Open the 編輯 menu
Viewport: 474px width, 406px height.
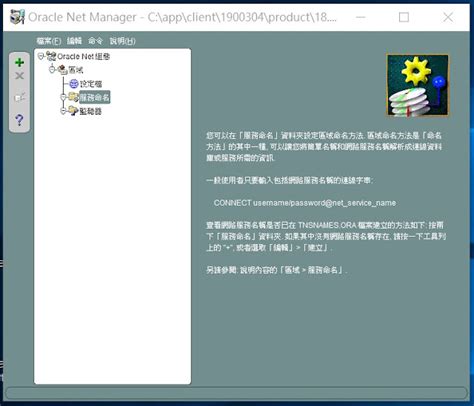(74, 41)
